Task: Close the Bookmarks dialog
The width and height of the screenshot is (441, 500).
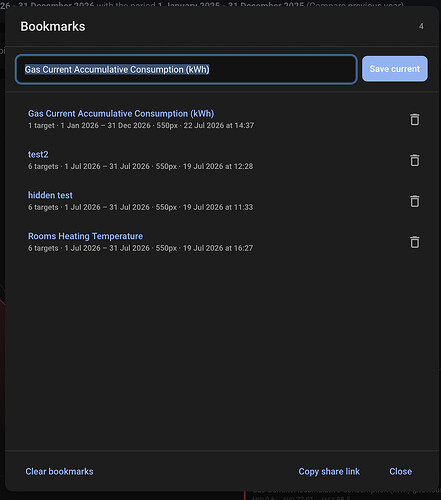Action: (401, 471)
